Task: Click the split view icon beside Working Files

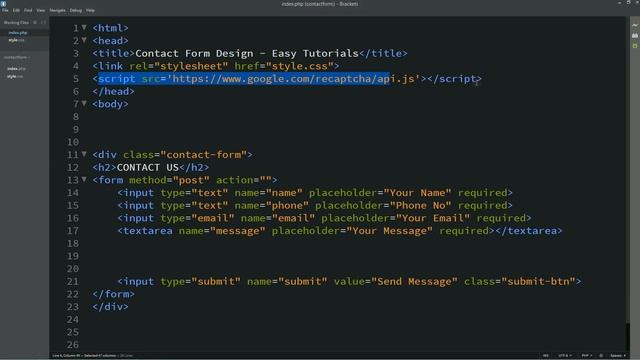Action: tap(43, 22)
